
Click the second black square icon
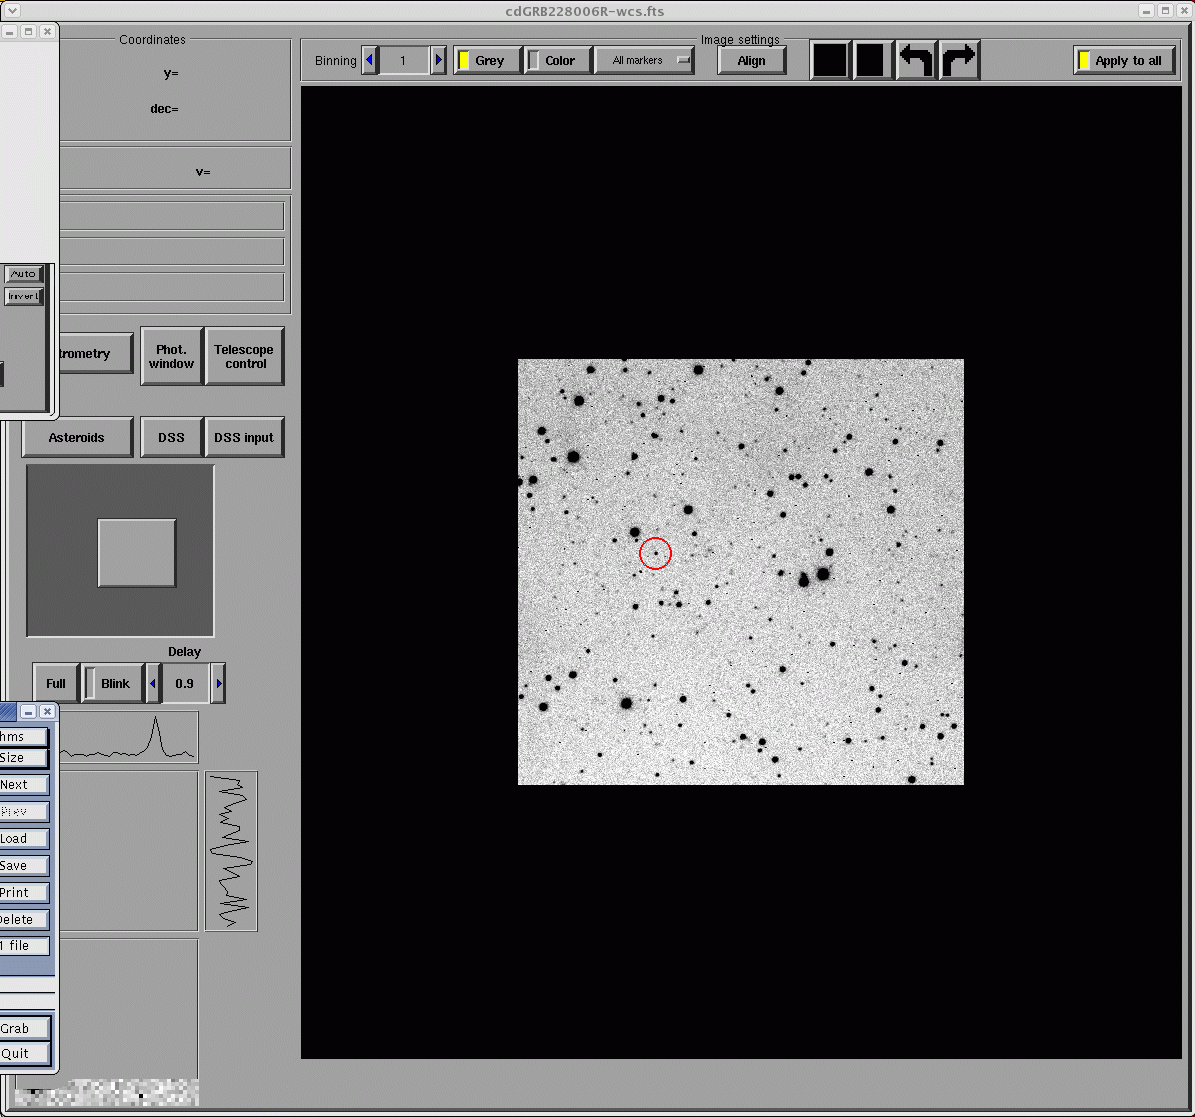870,60
